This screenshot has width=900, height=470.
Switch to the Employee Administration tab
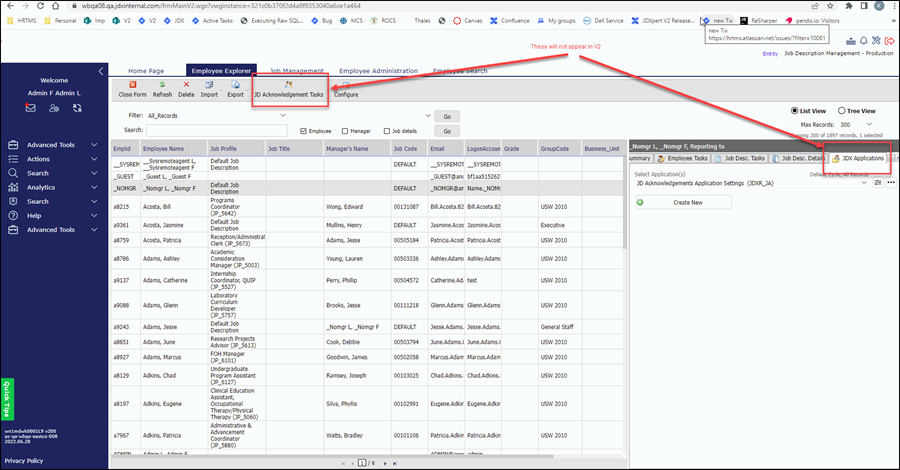[377, 71]
